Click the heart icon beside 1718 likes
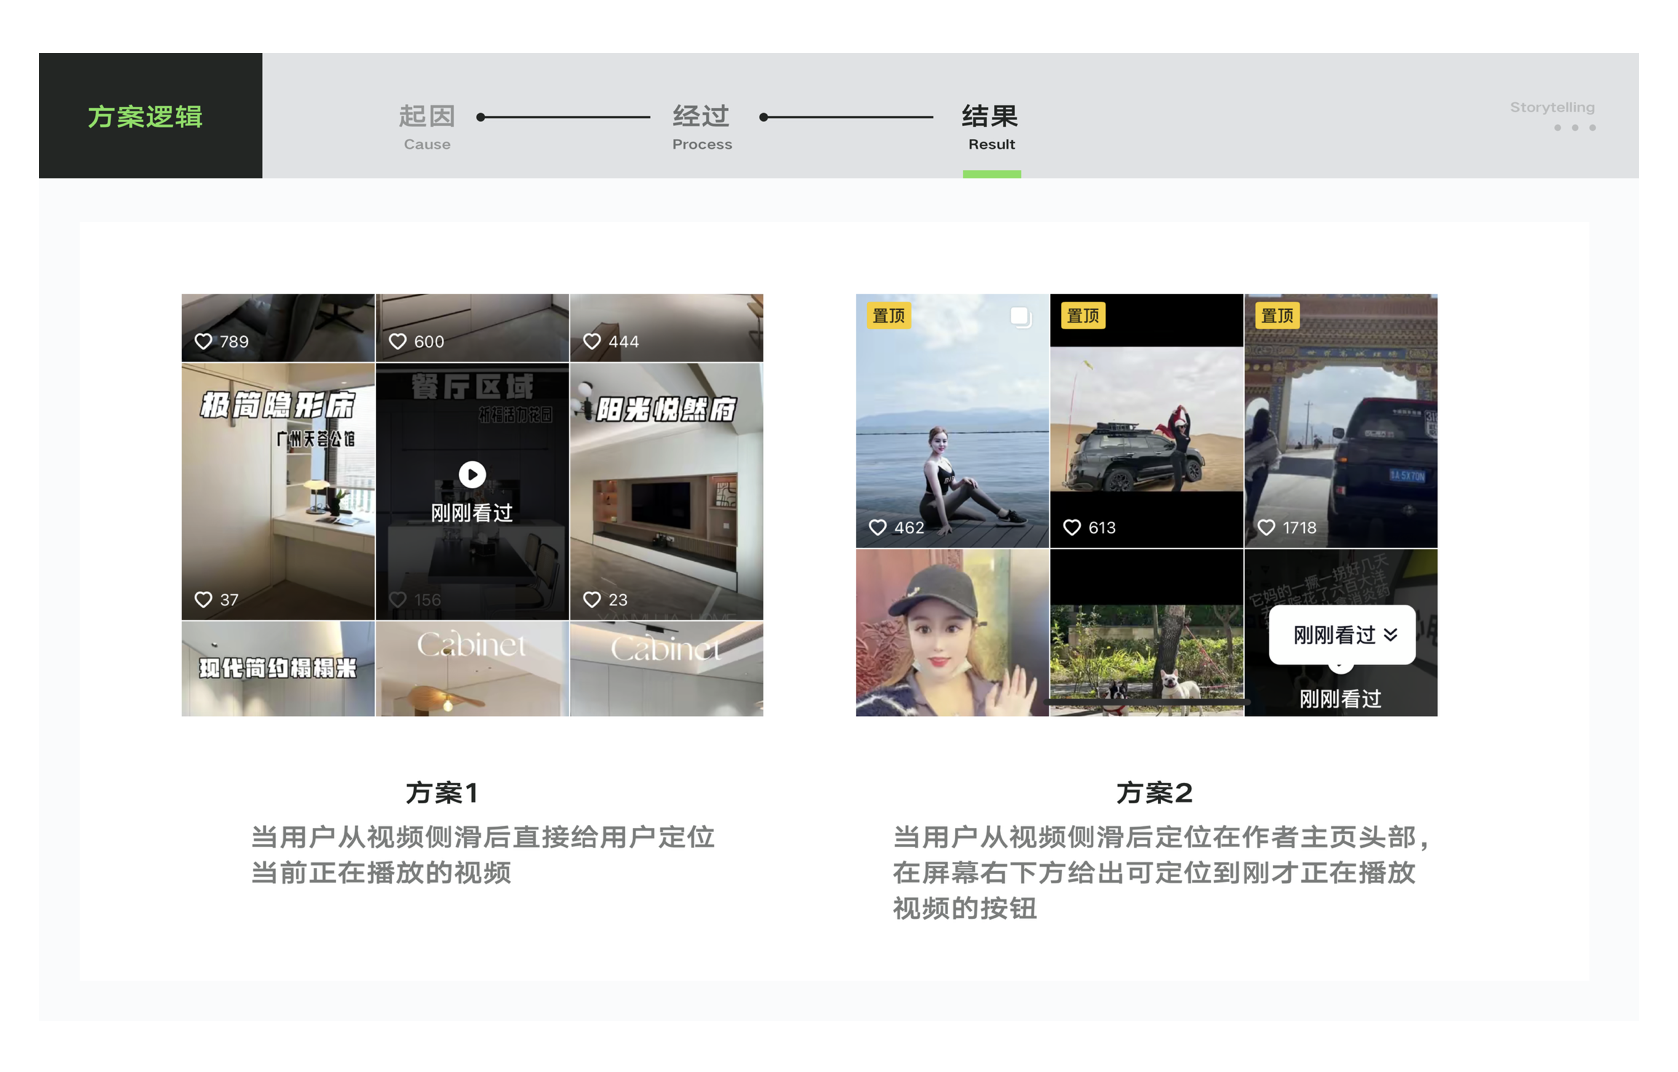Image resolution: width=1678 pixels, height=1072 pixels. [x=1266, y=528]
